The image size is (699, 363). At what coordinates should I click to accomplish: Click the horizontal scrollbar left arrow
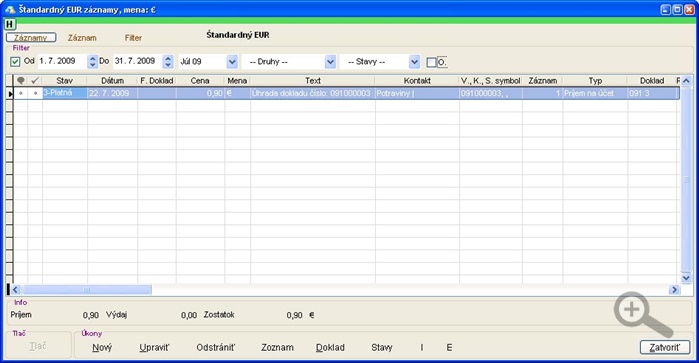(15, 290)
